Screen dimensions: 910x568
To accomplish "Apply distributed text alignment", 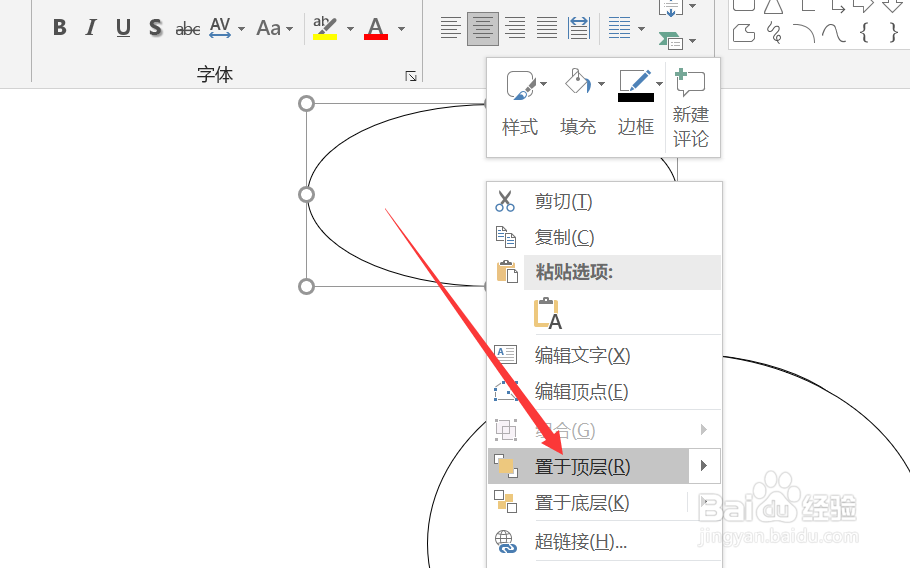I will tap(579, 27).
